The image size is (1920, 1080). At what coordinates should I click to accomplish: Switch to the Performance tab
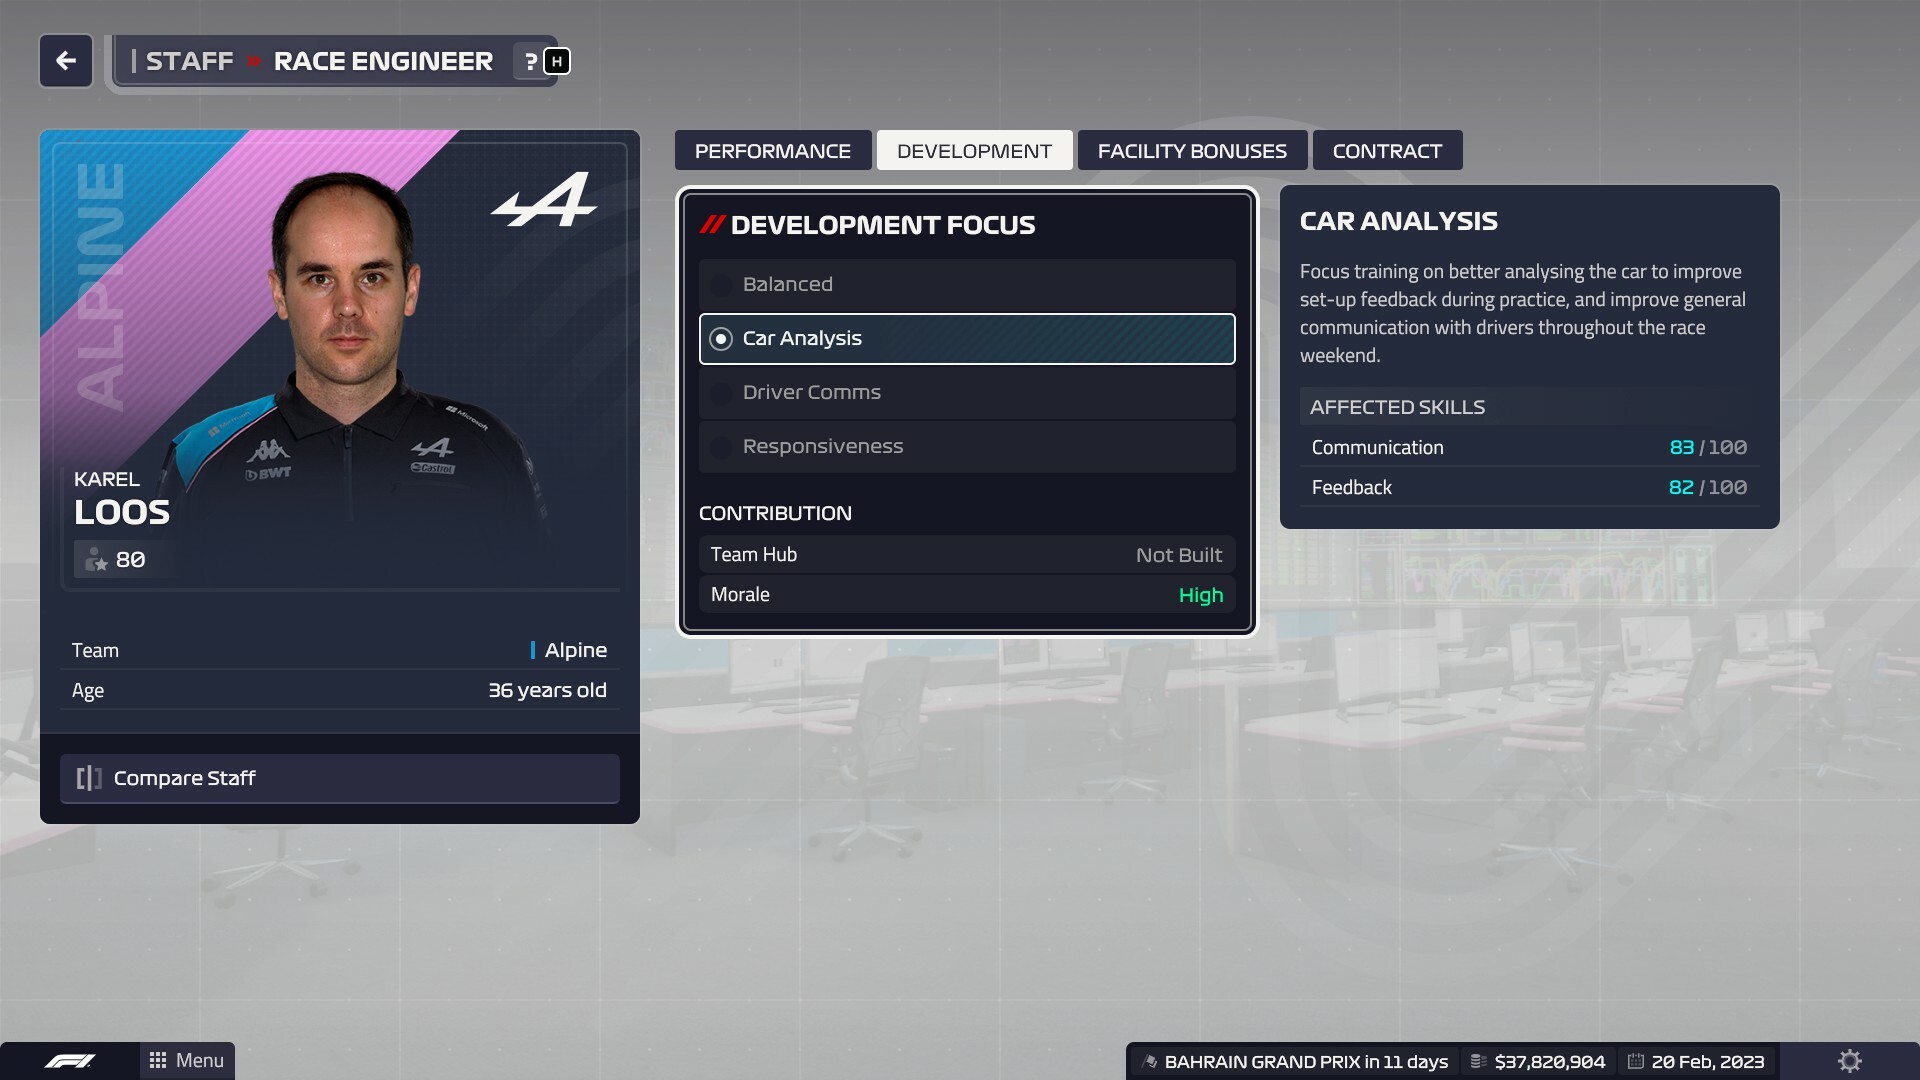click(773, 150)
